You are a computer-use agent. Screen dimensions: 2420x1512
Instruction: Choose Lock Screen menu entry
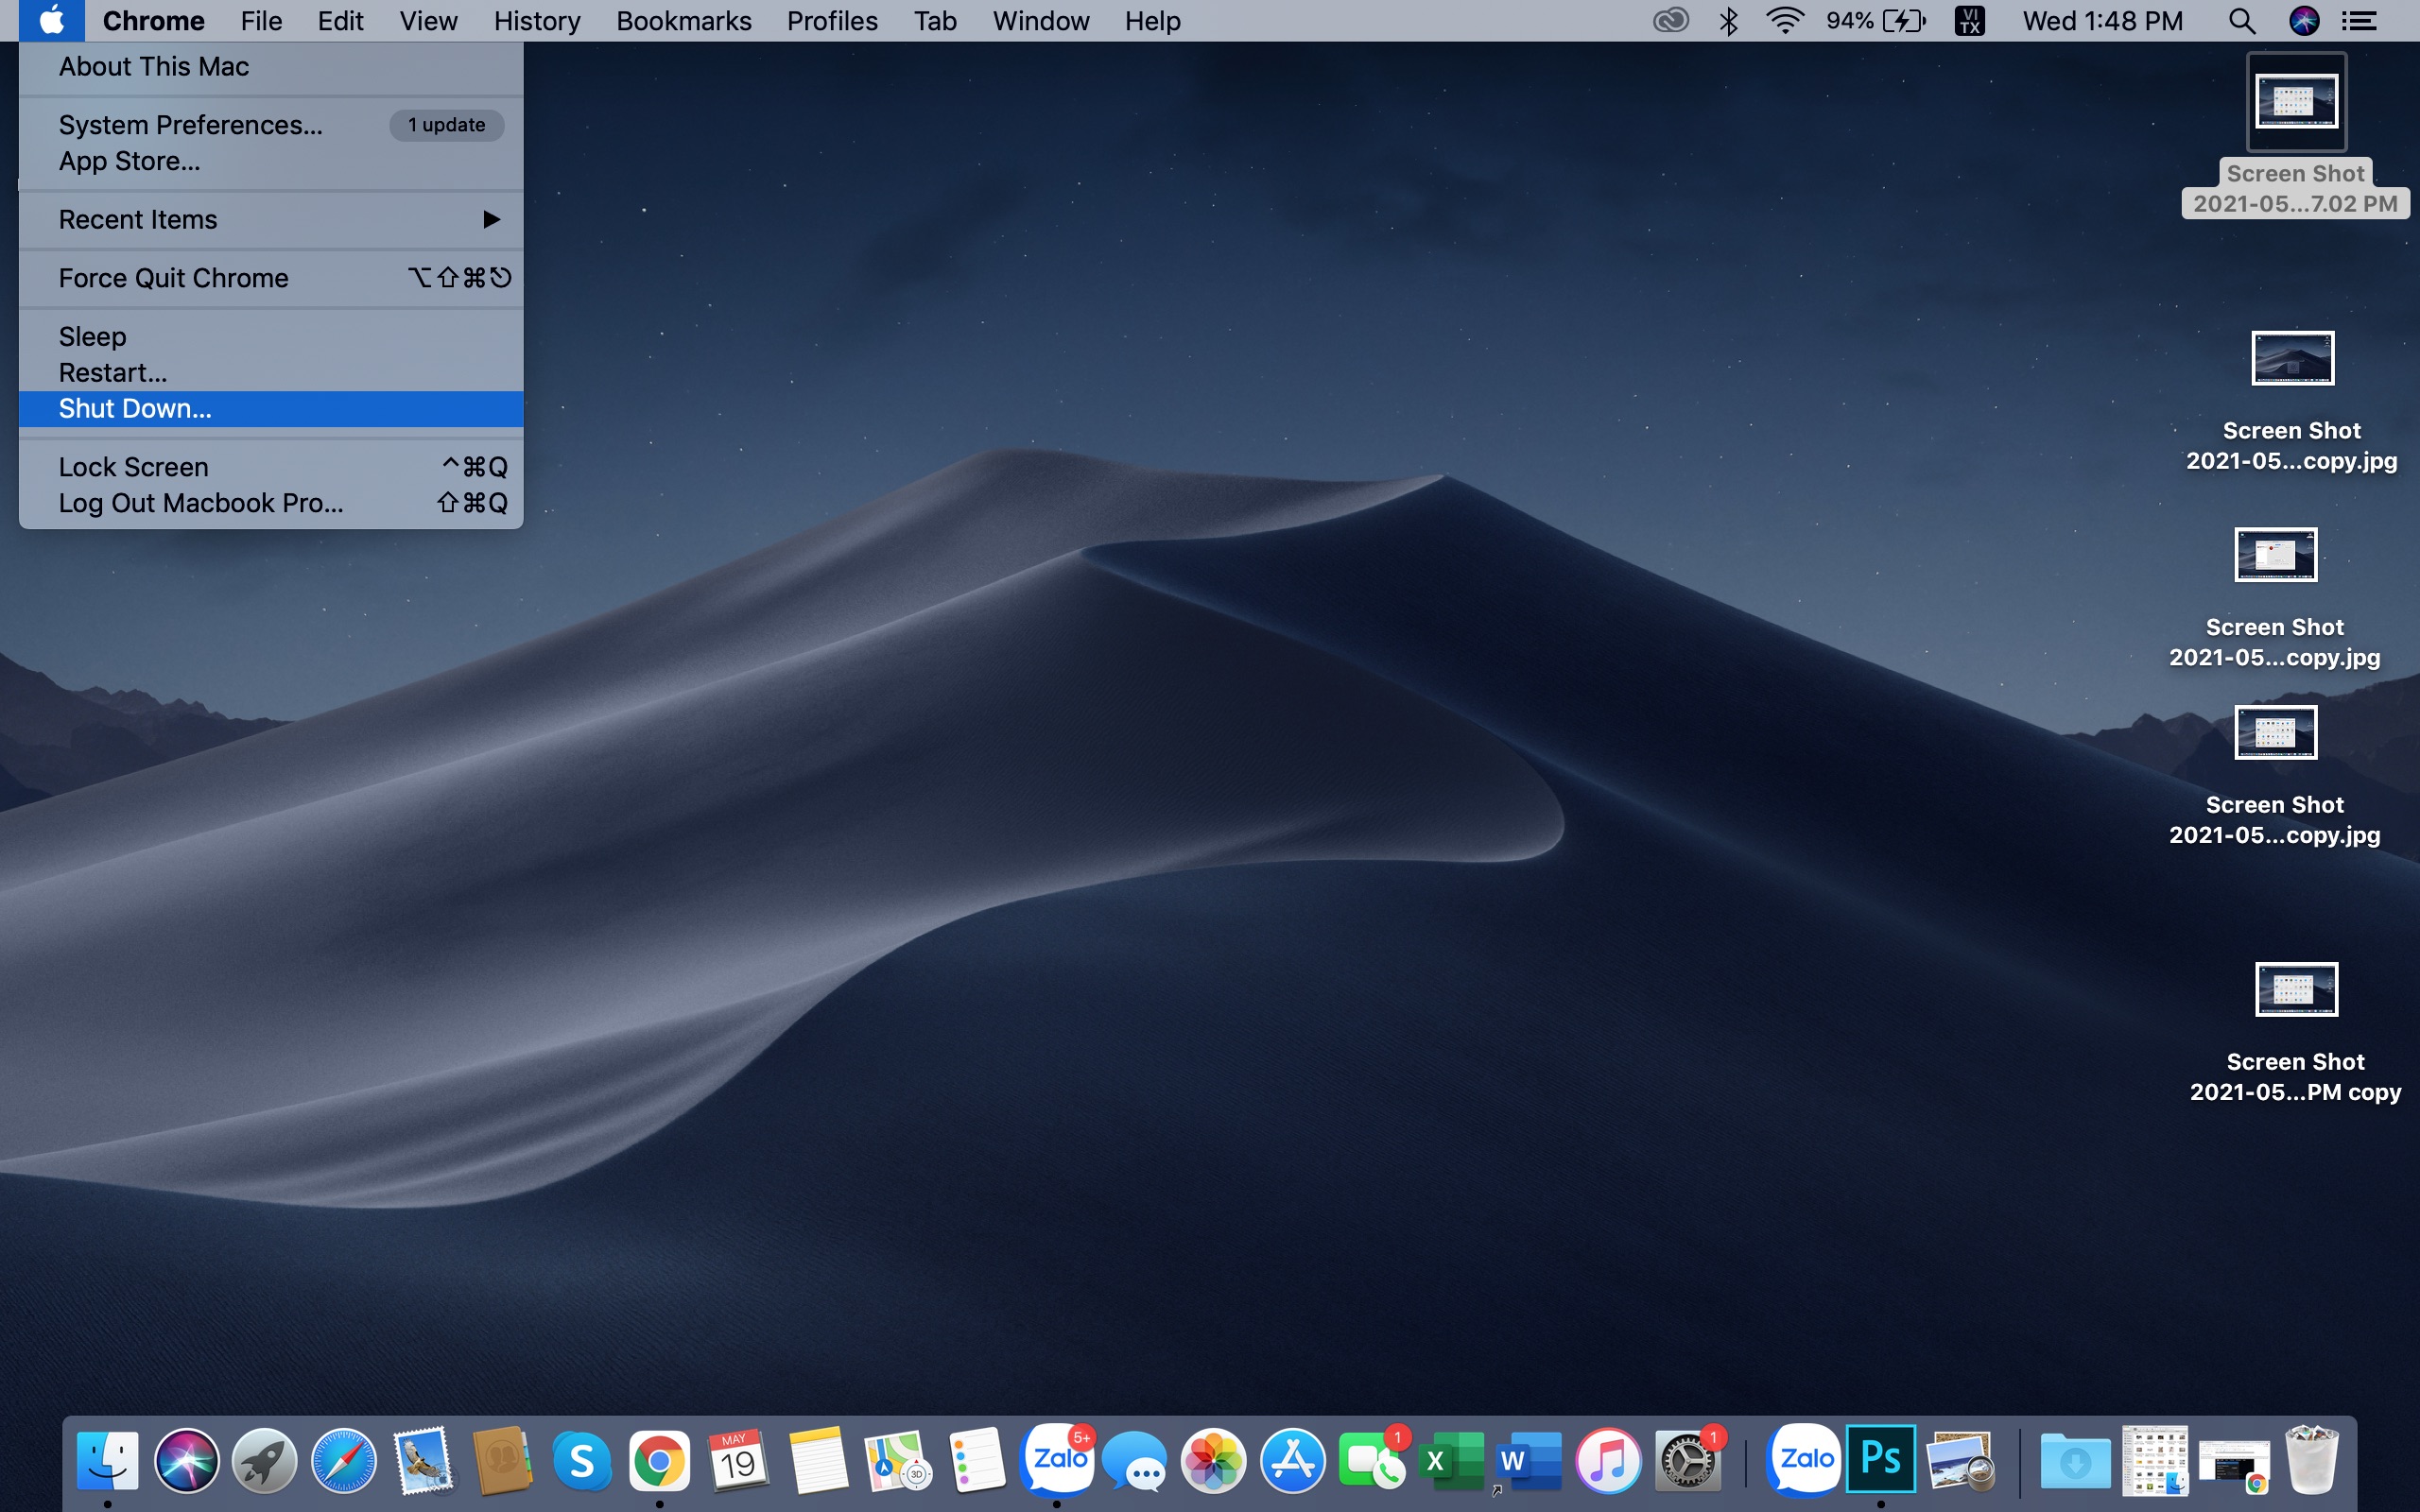pyautogui.click(x=134, y=467)
